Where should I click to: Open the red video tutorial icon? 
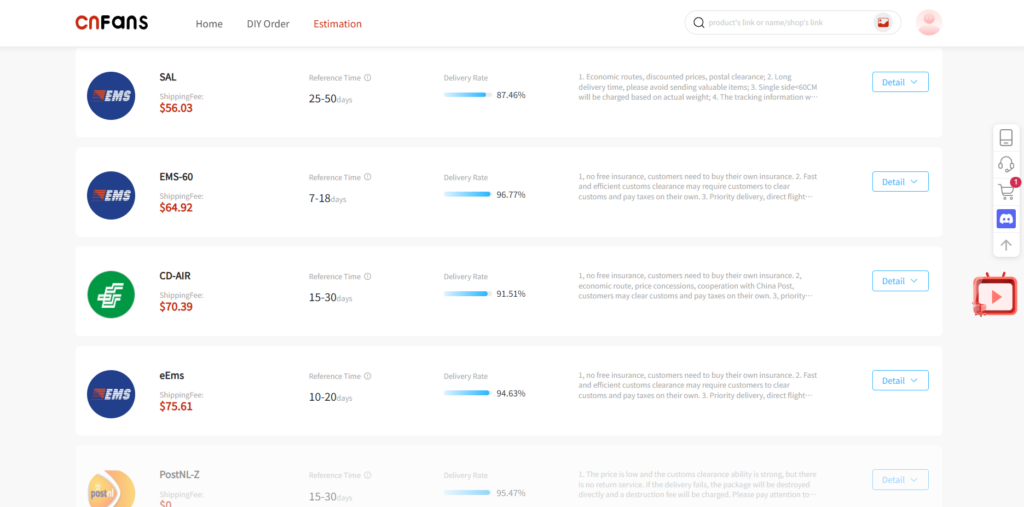(994, 296)
